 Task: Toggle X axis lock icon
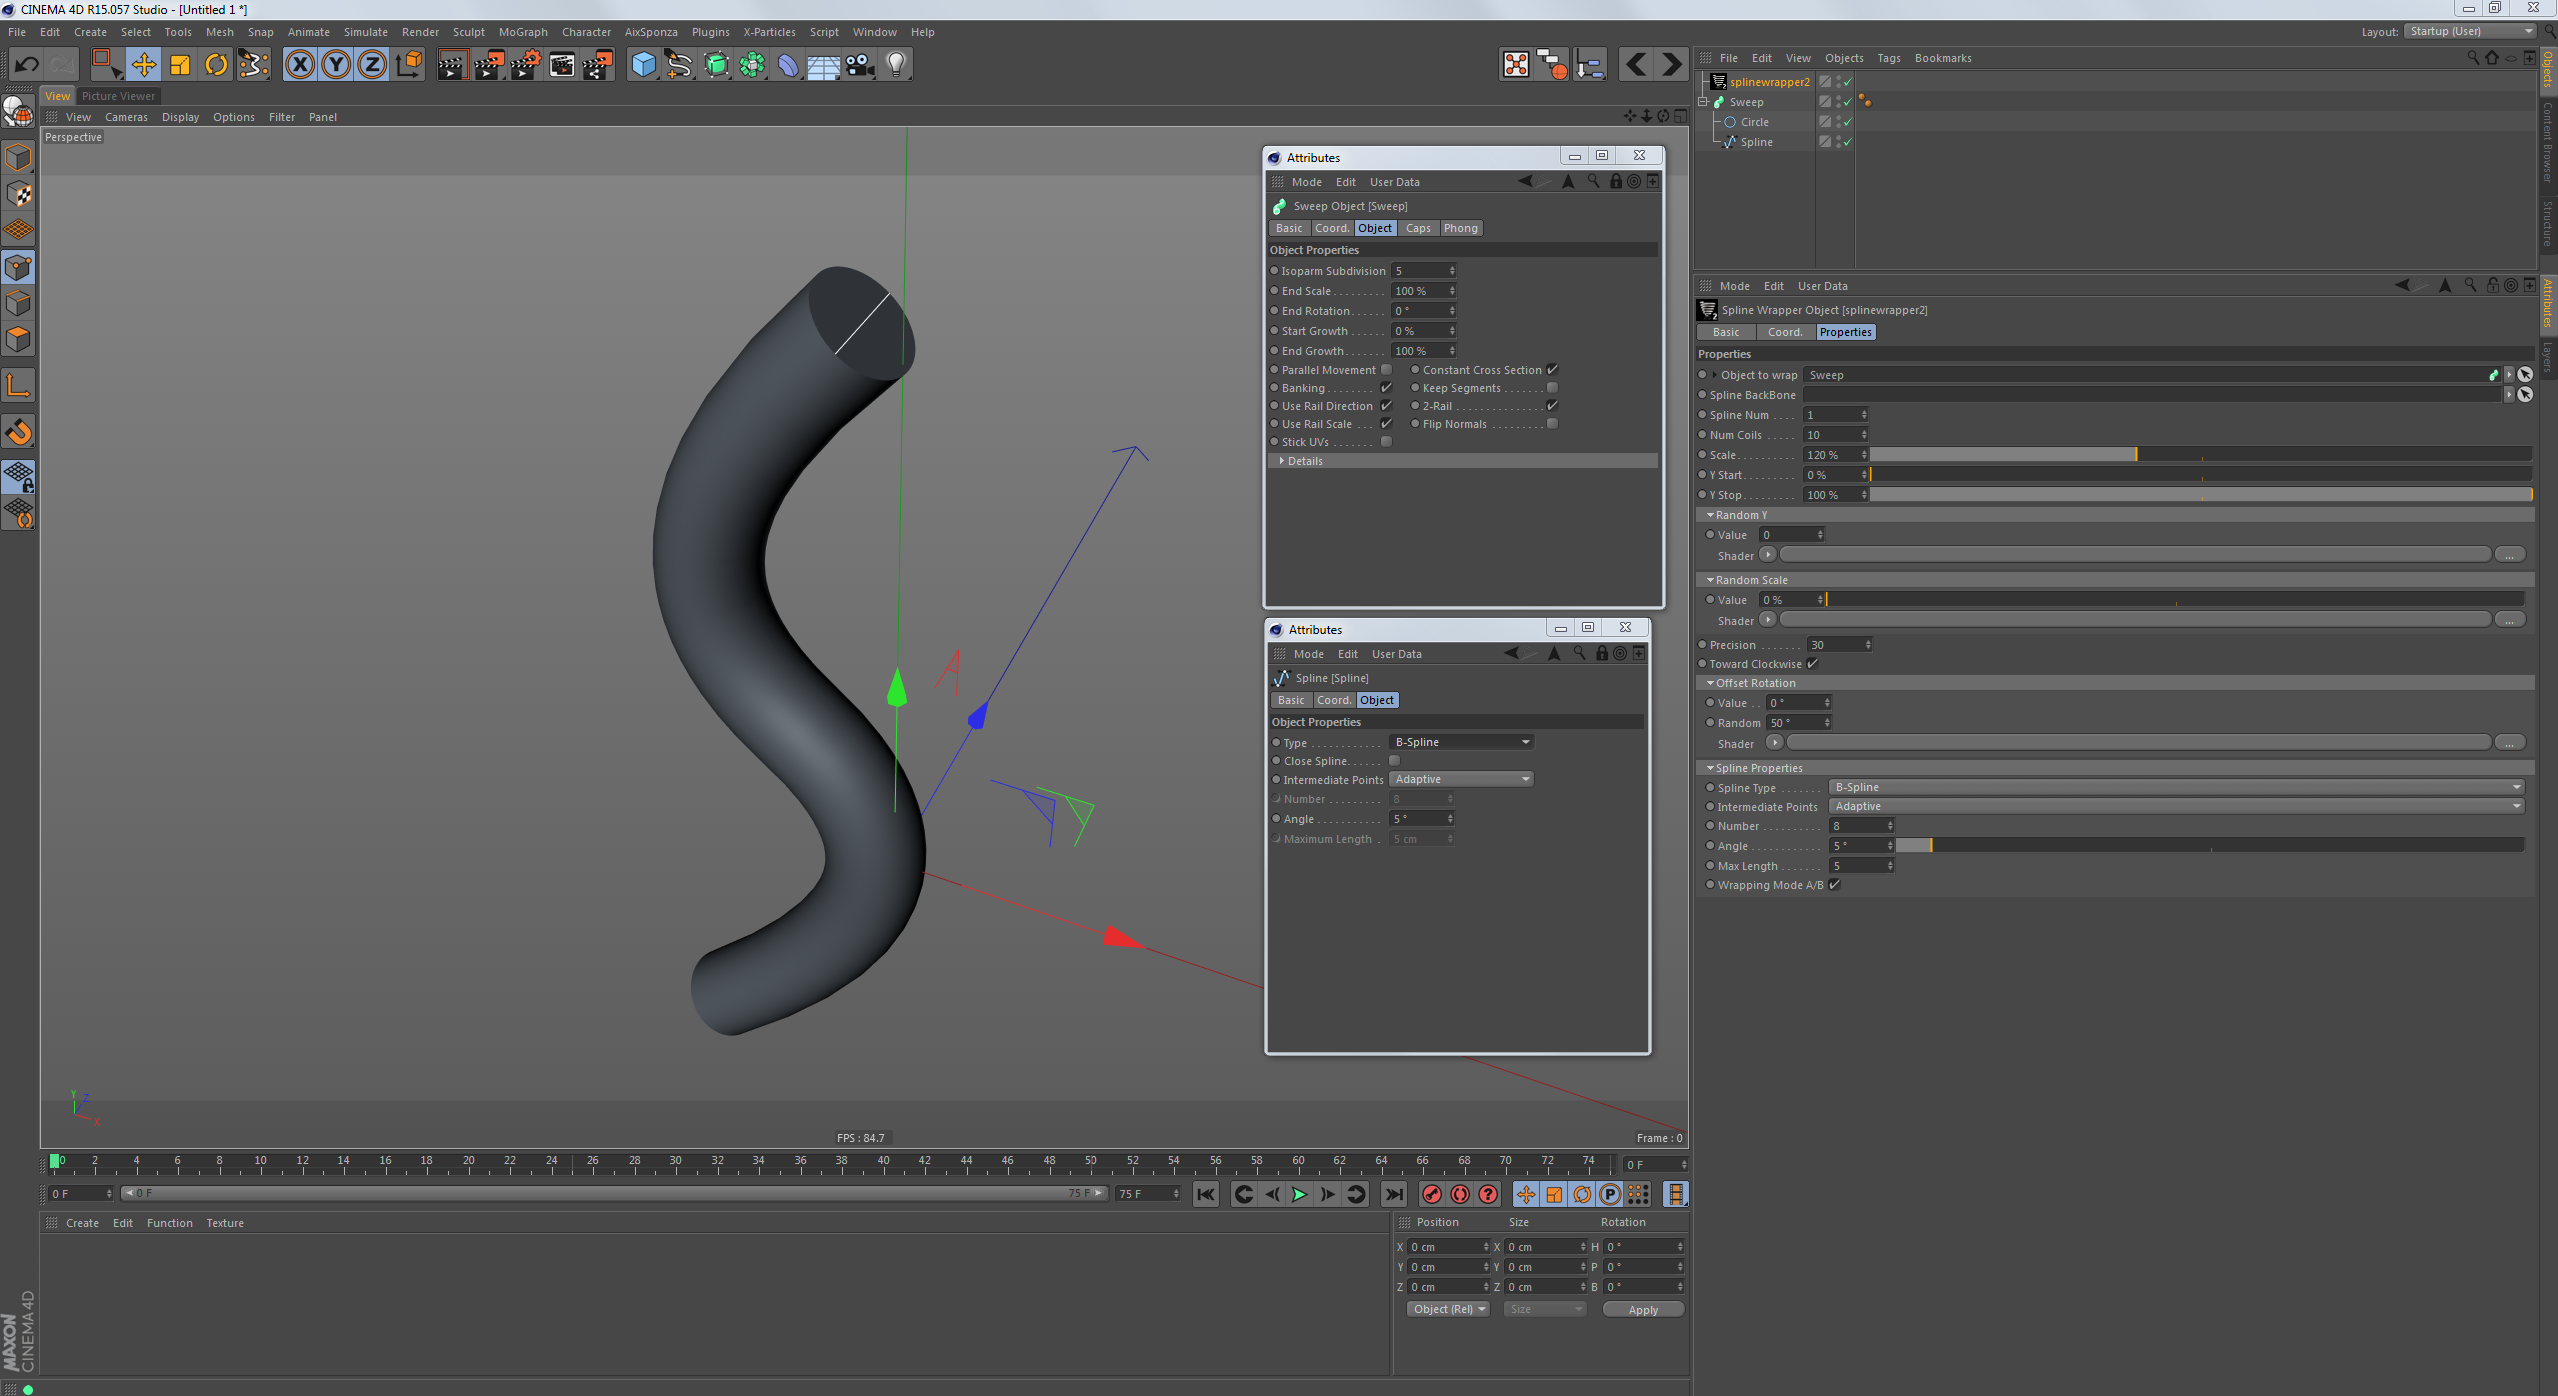(300, 65)
